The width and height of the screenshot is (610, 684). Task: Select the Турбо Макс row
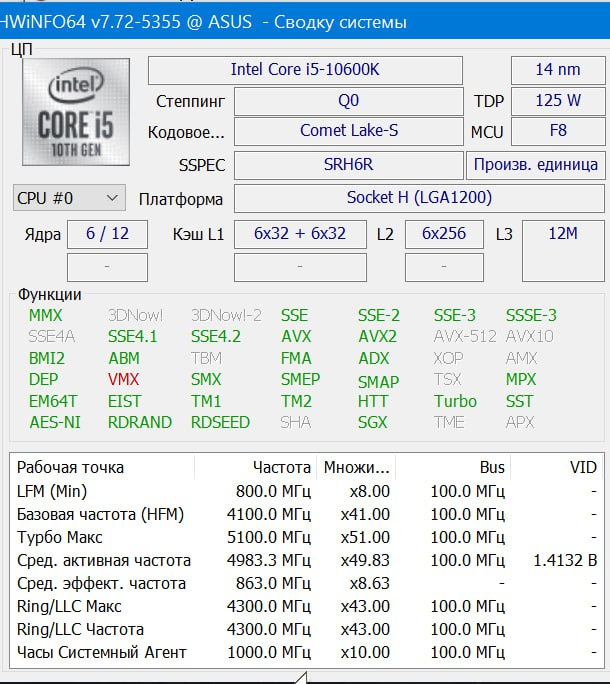307,537
